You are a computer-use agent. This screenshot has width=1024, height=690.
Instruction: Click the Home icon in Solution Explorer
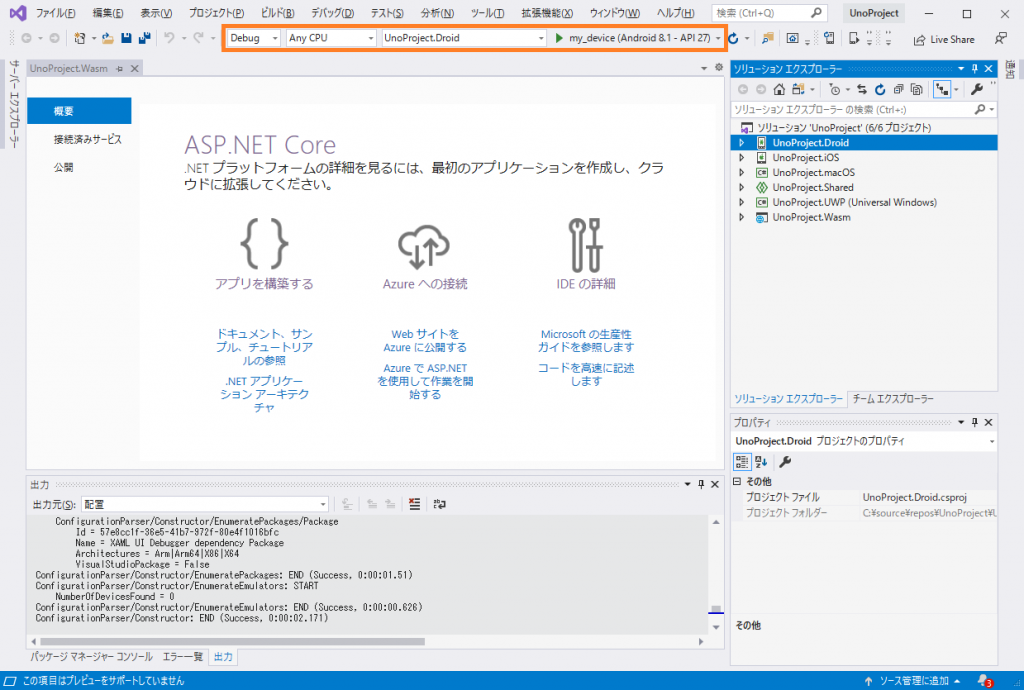(x=779, y=89)
